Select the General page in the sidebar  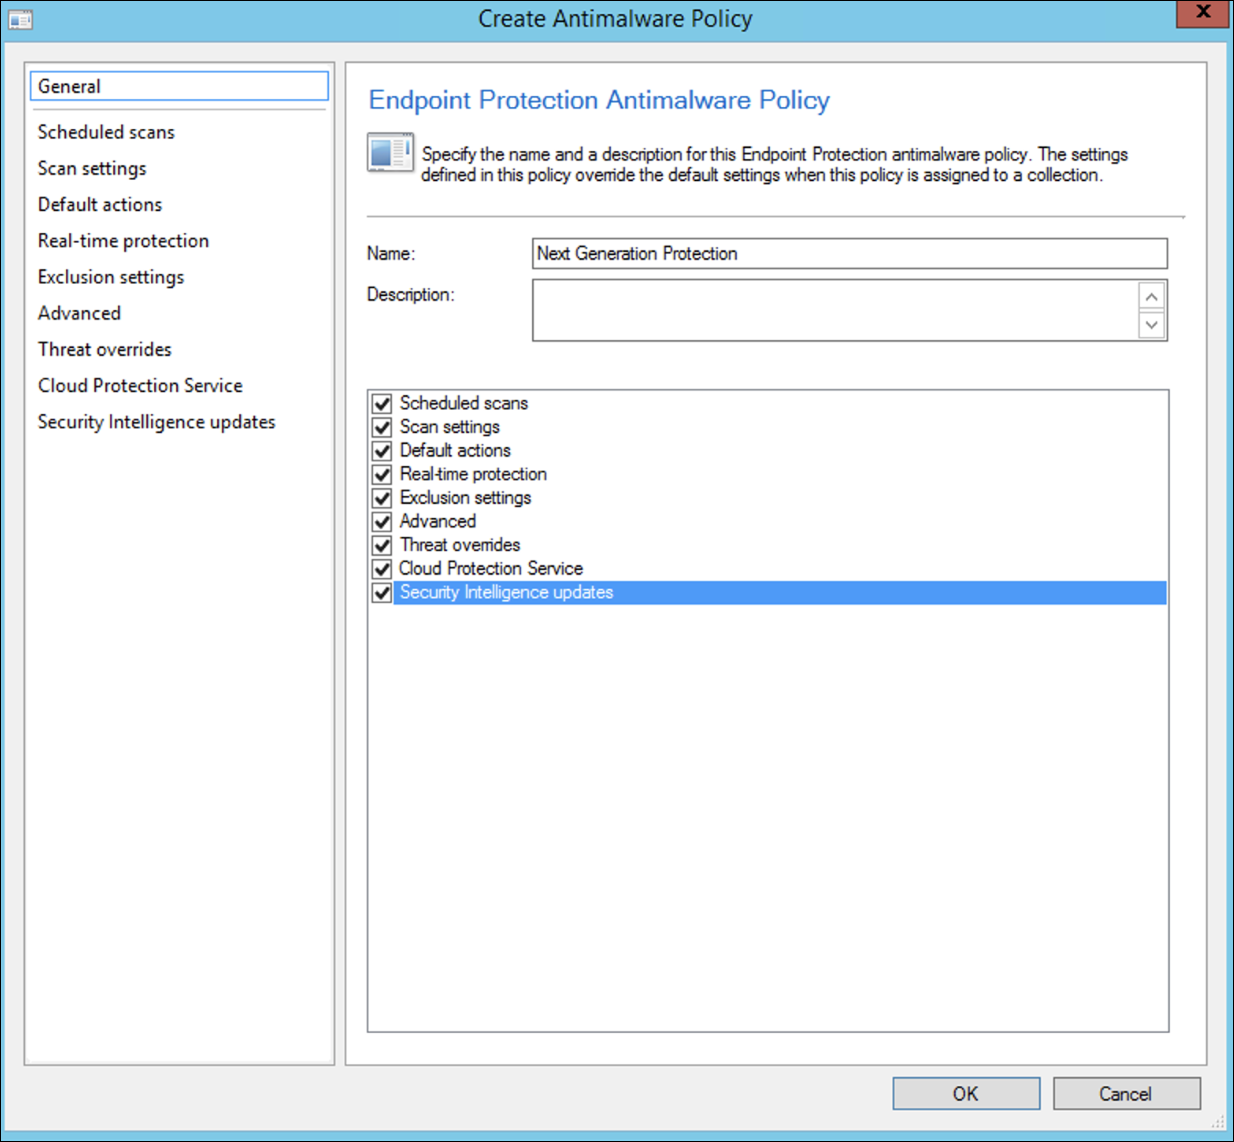click(x=179, y=86)
